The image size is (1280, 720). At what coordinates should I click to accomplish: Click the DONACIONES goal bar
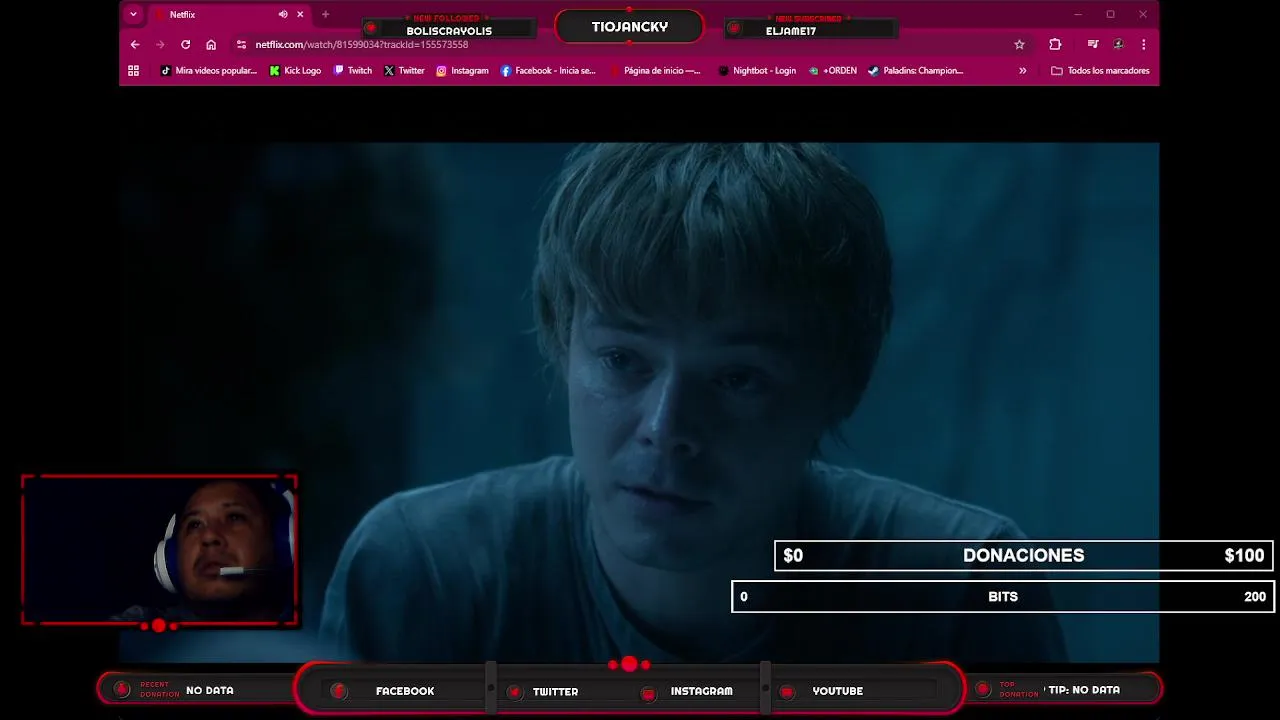tap(1023, 555)
